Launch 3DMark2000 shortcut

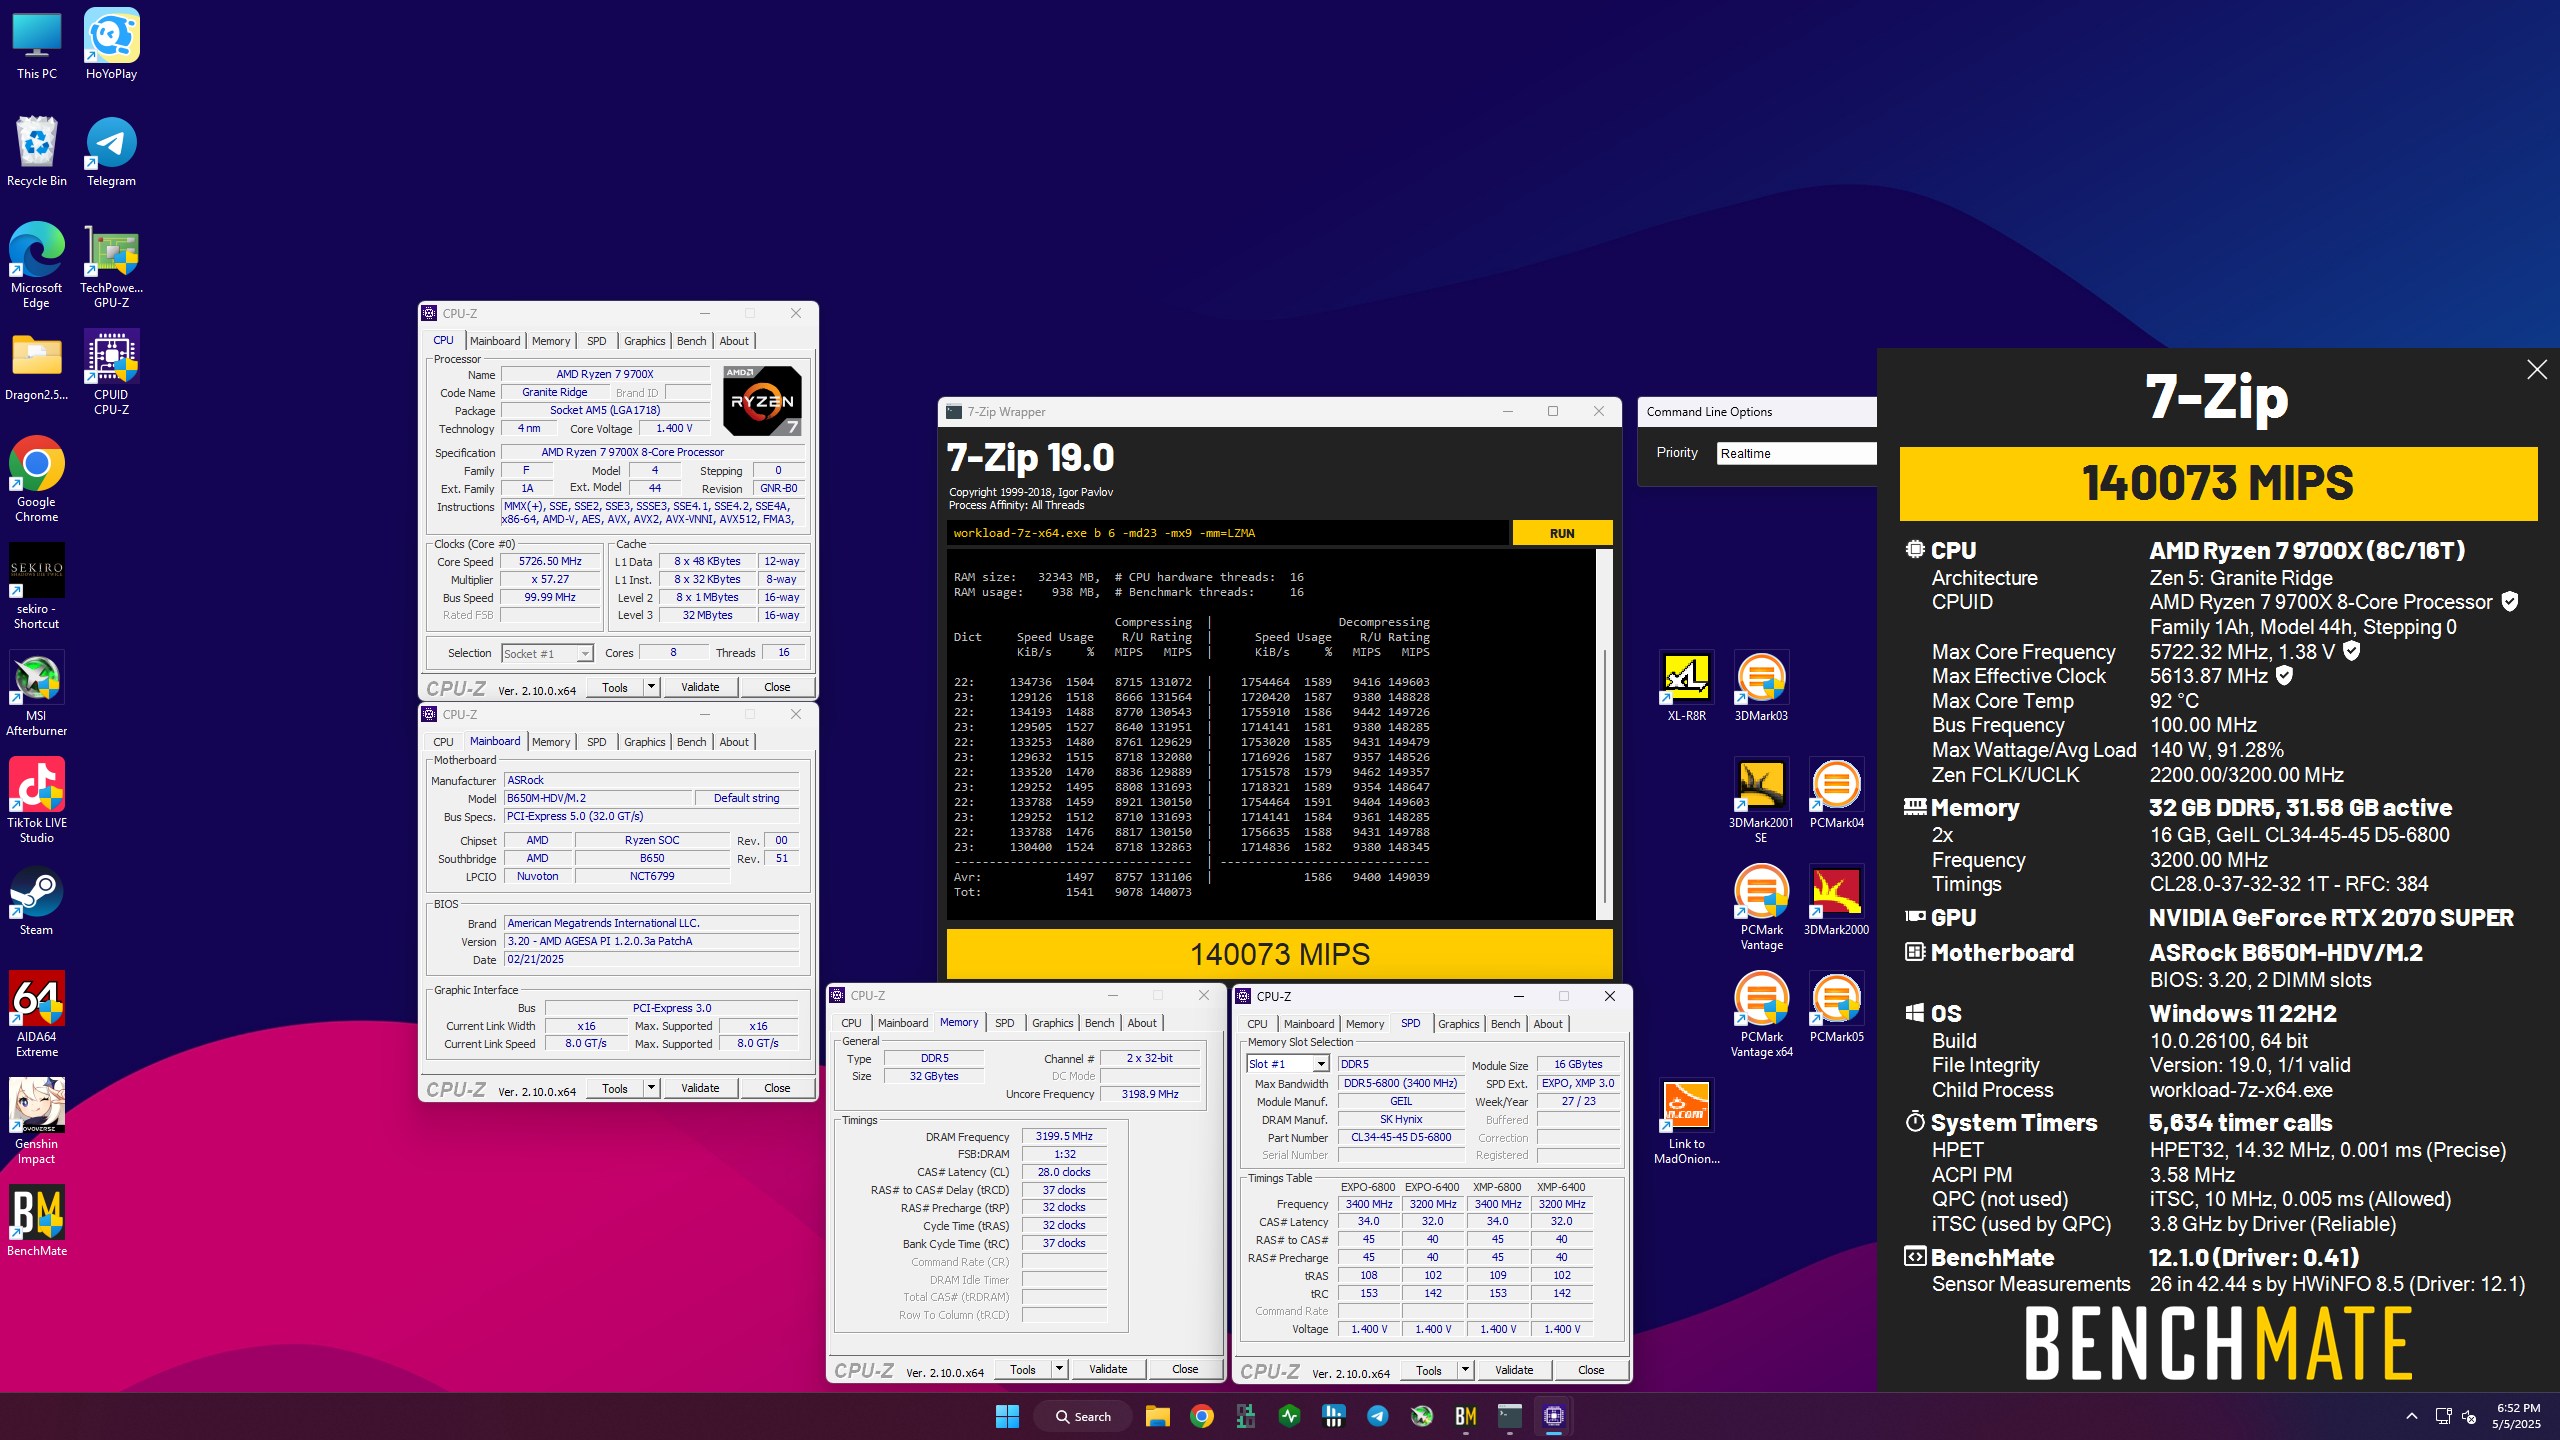(x=1836, y=901)
